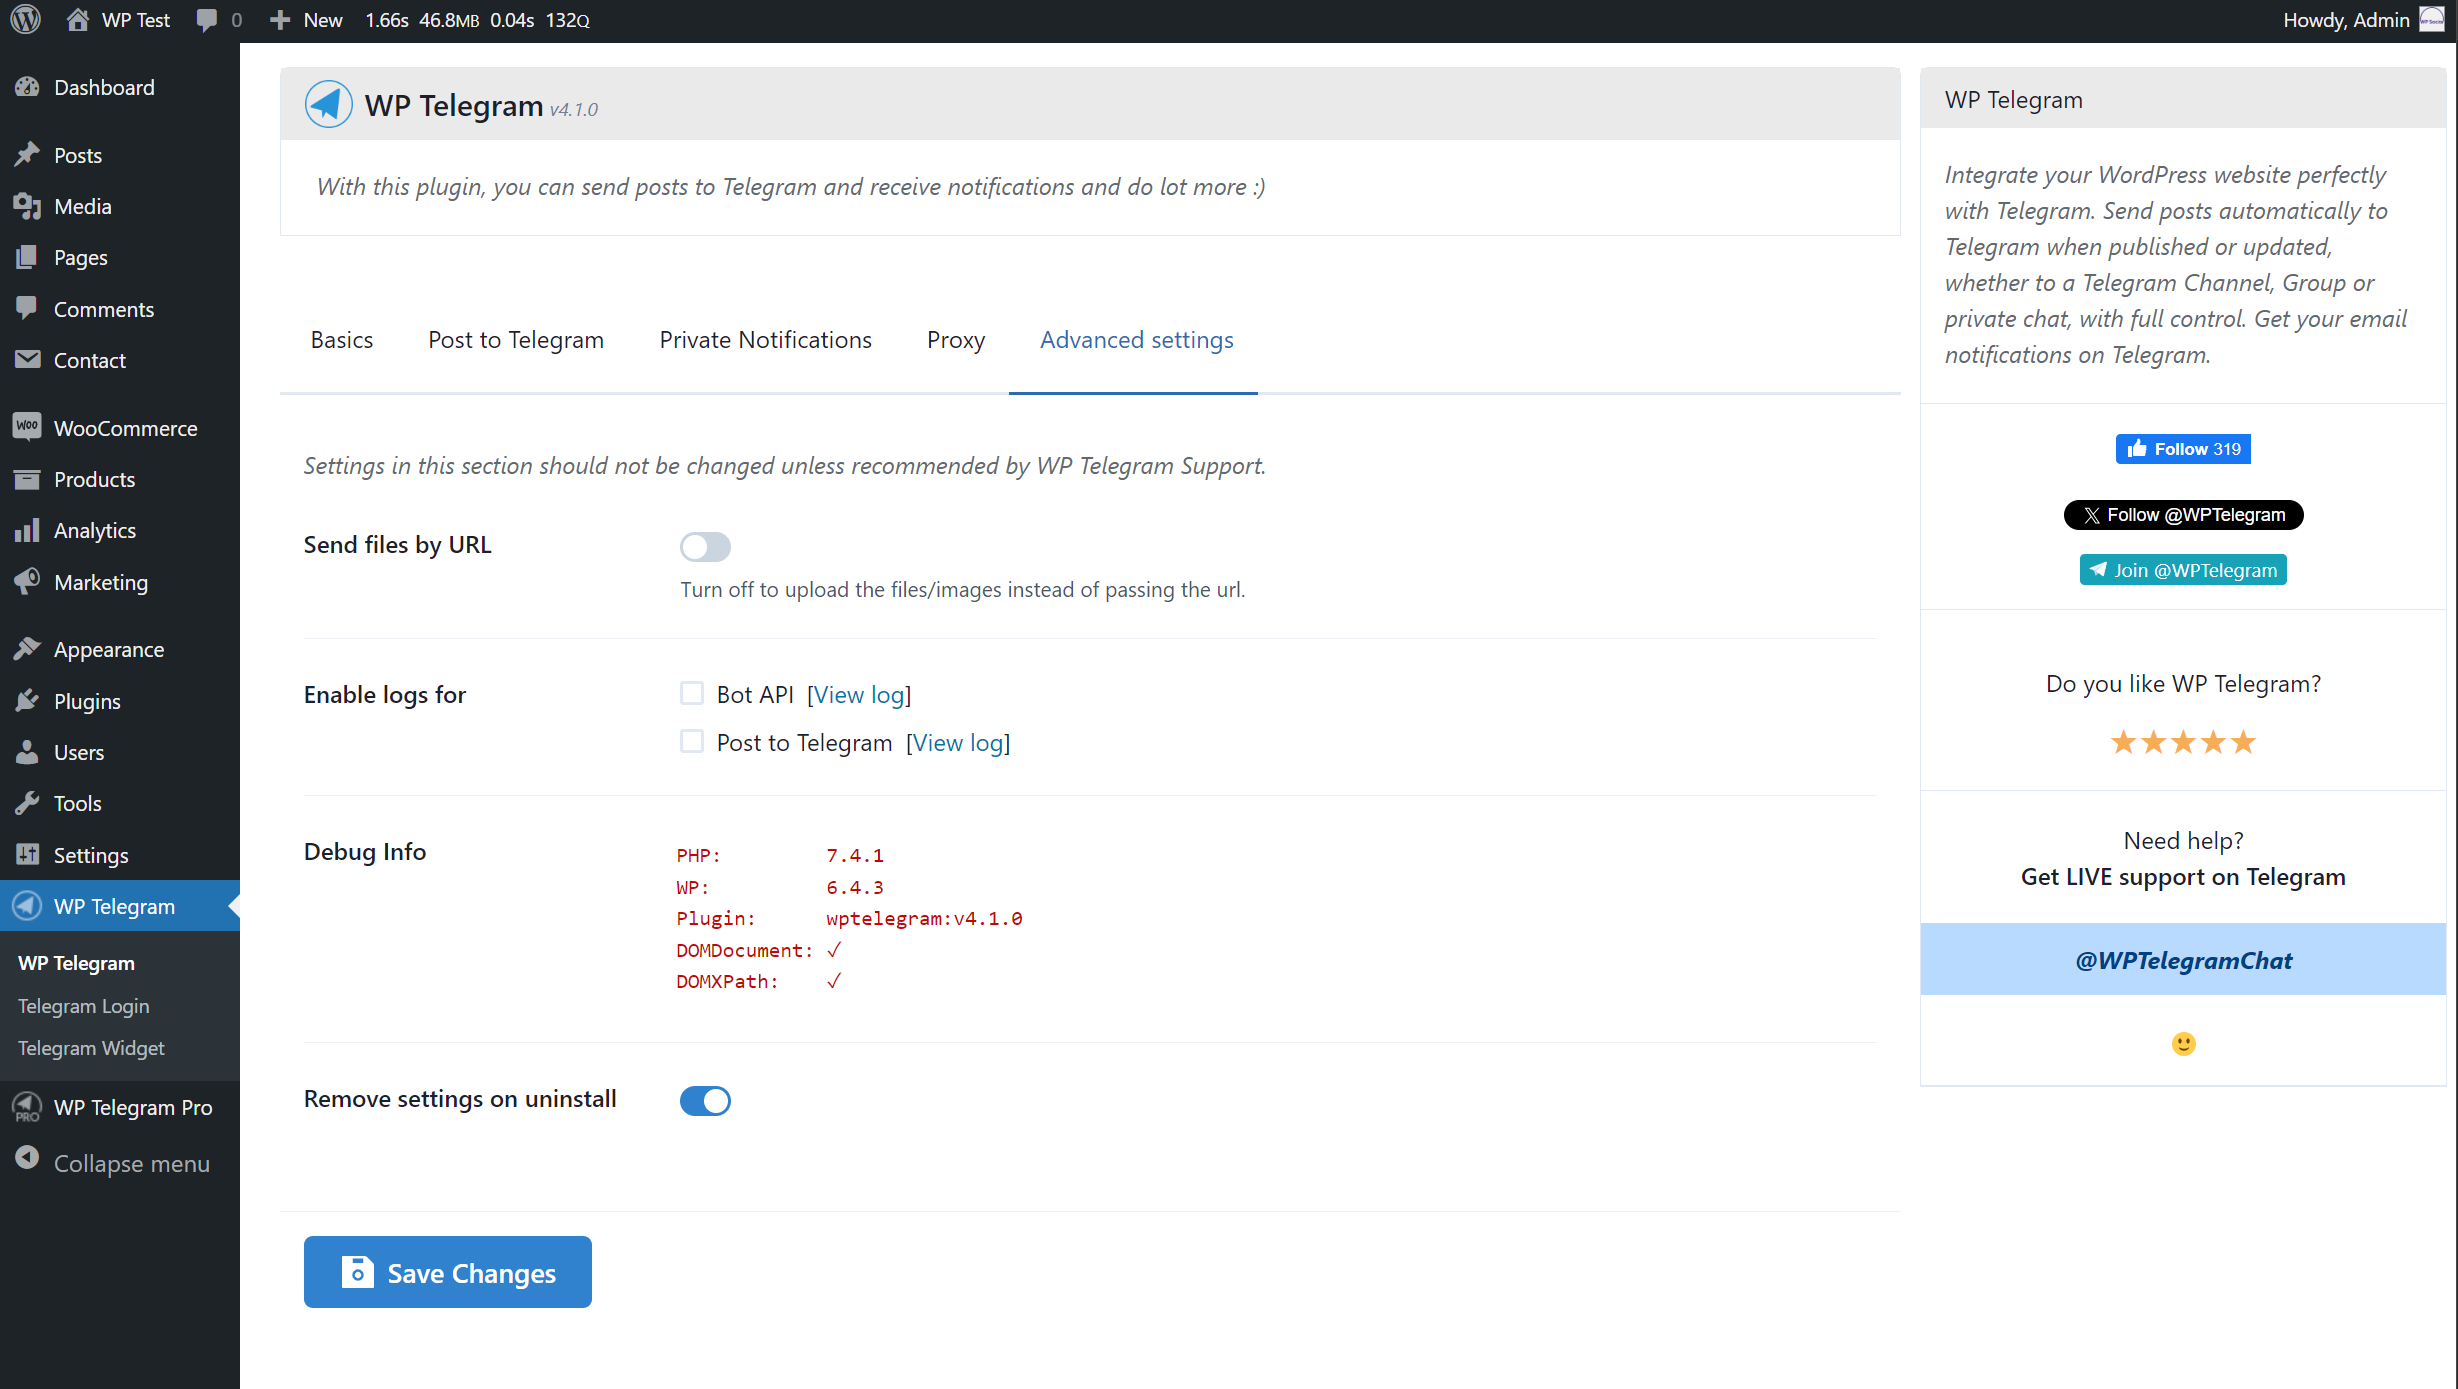Image resolution: width=2458 pixels, height=1389 pixels.
Task: Click the Save Changes button
Action: pos(447,1272)
